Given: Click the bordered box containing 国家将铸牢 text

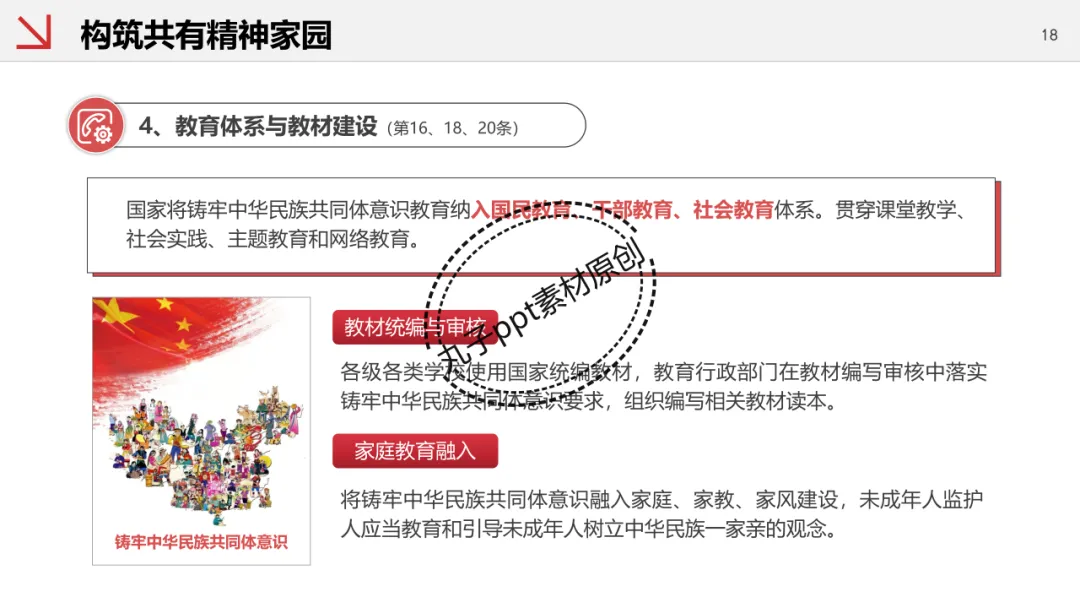Looking at the screenshot, I should coord(541,226).
